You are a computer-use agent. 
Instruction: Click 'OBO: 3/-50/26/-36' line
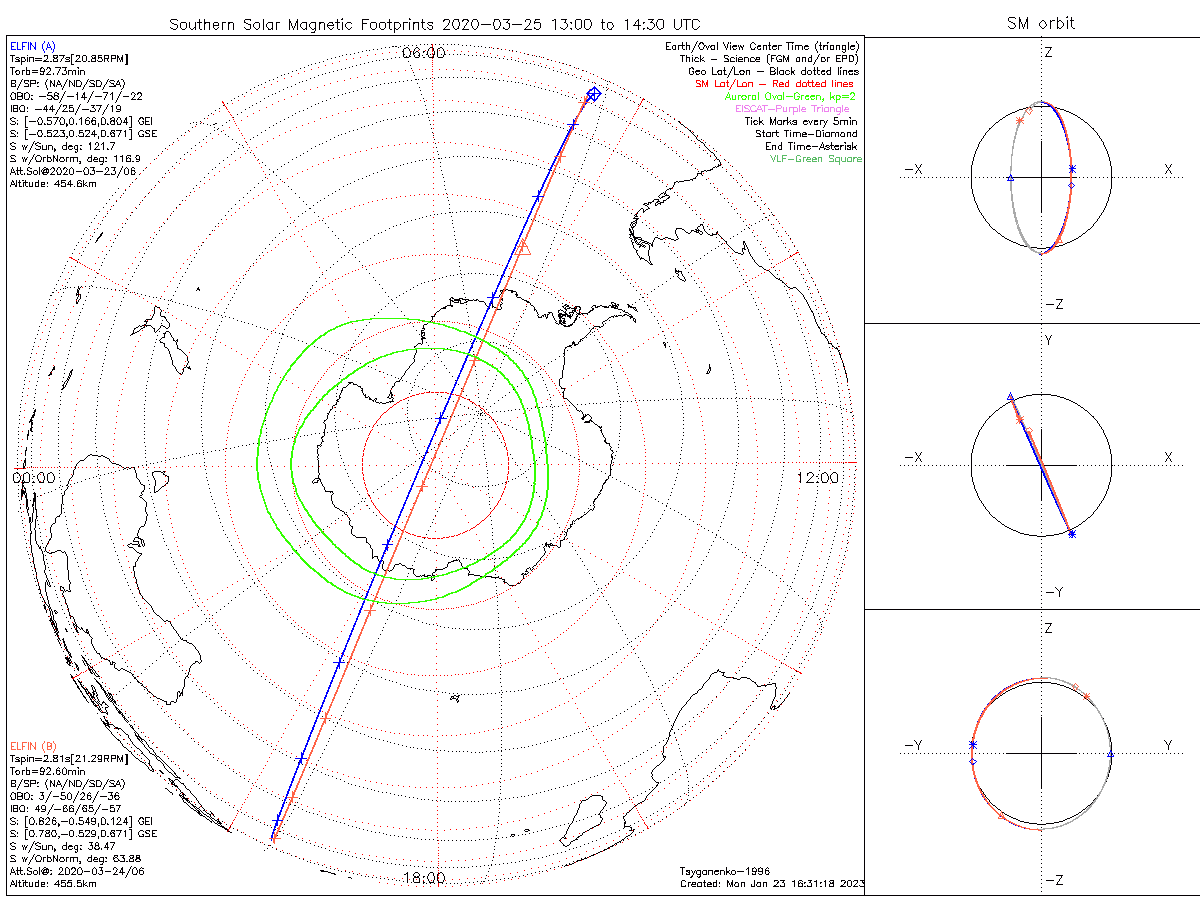click(x=67, y=796)
